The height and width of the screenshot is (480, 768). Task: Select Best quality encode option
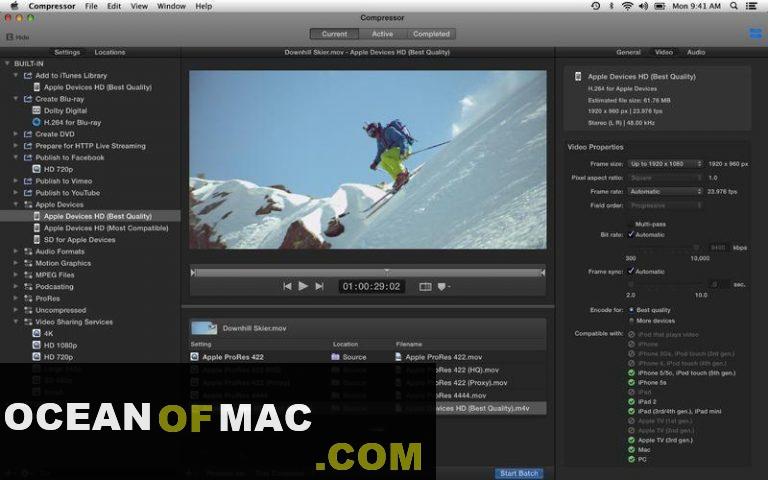point(631,310)
